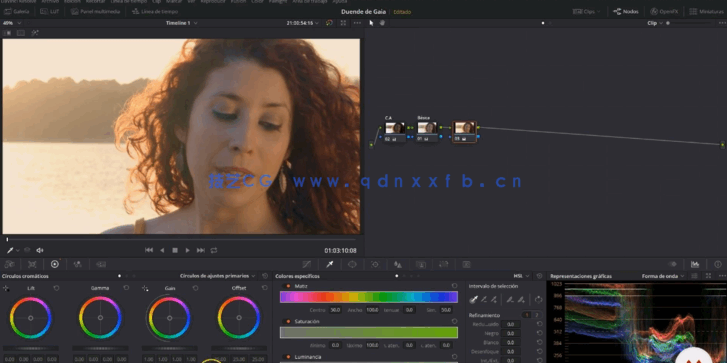Reset the Offset wheel
This screenshot has width=727, height=363.
tap(265, 288)
